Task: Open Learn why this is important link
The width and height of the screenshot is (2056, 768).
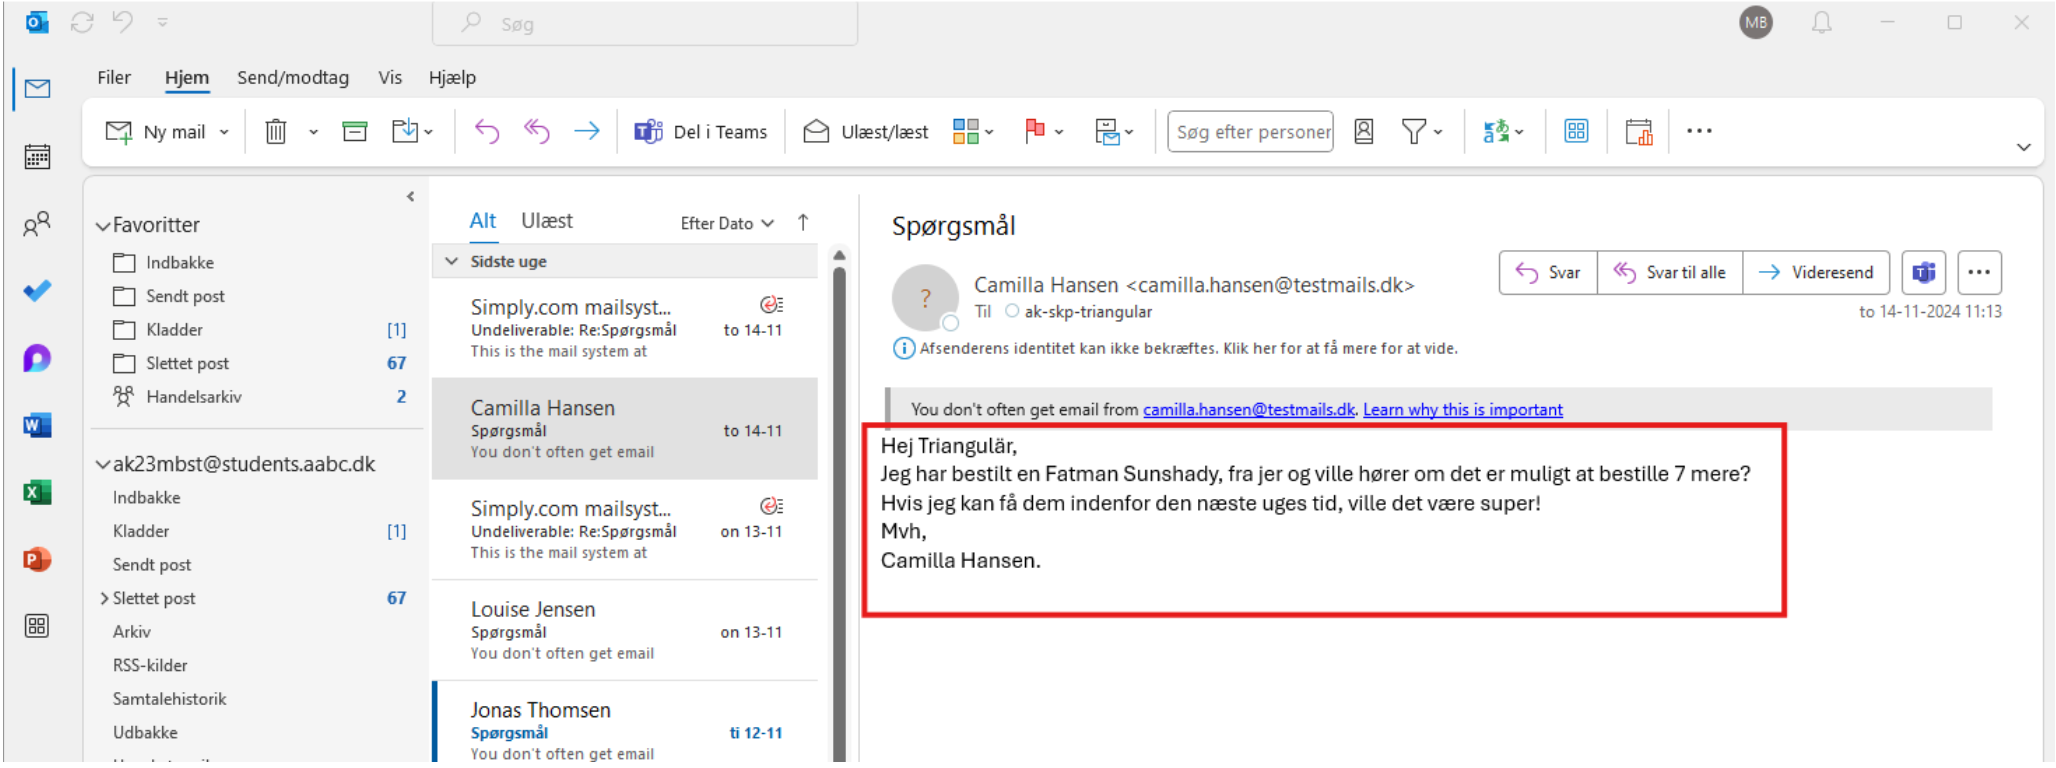Action: pos(1462,410)
